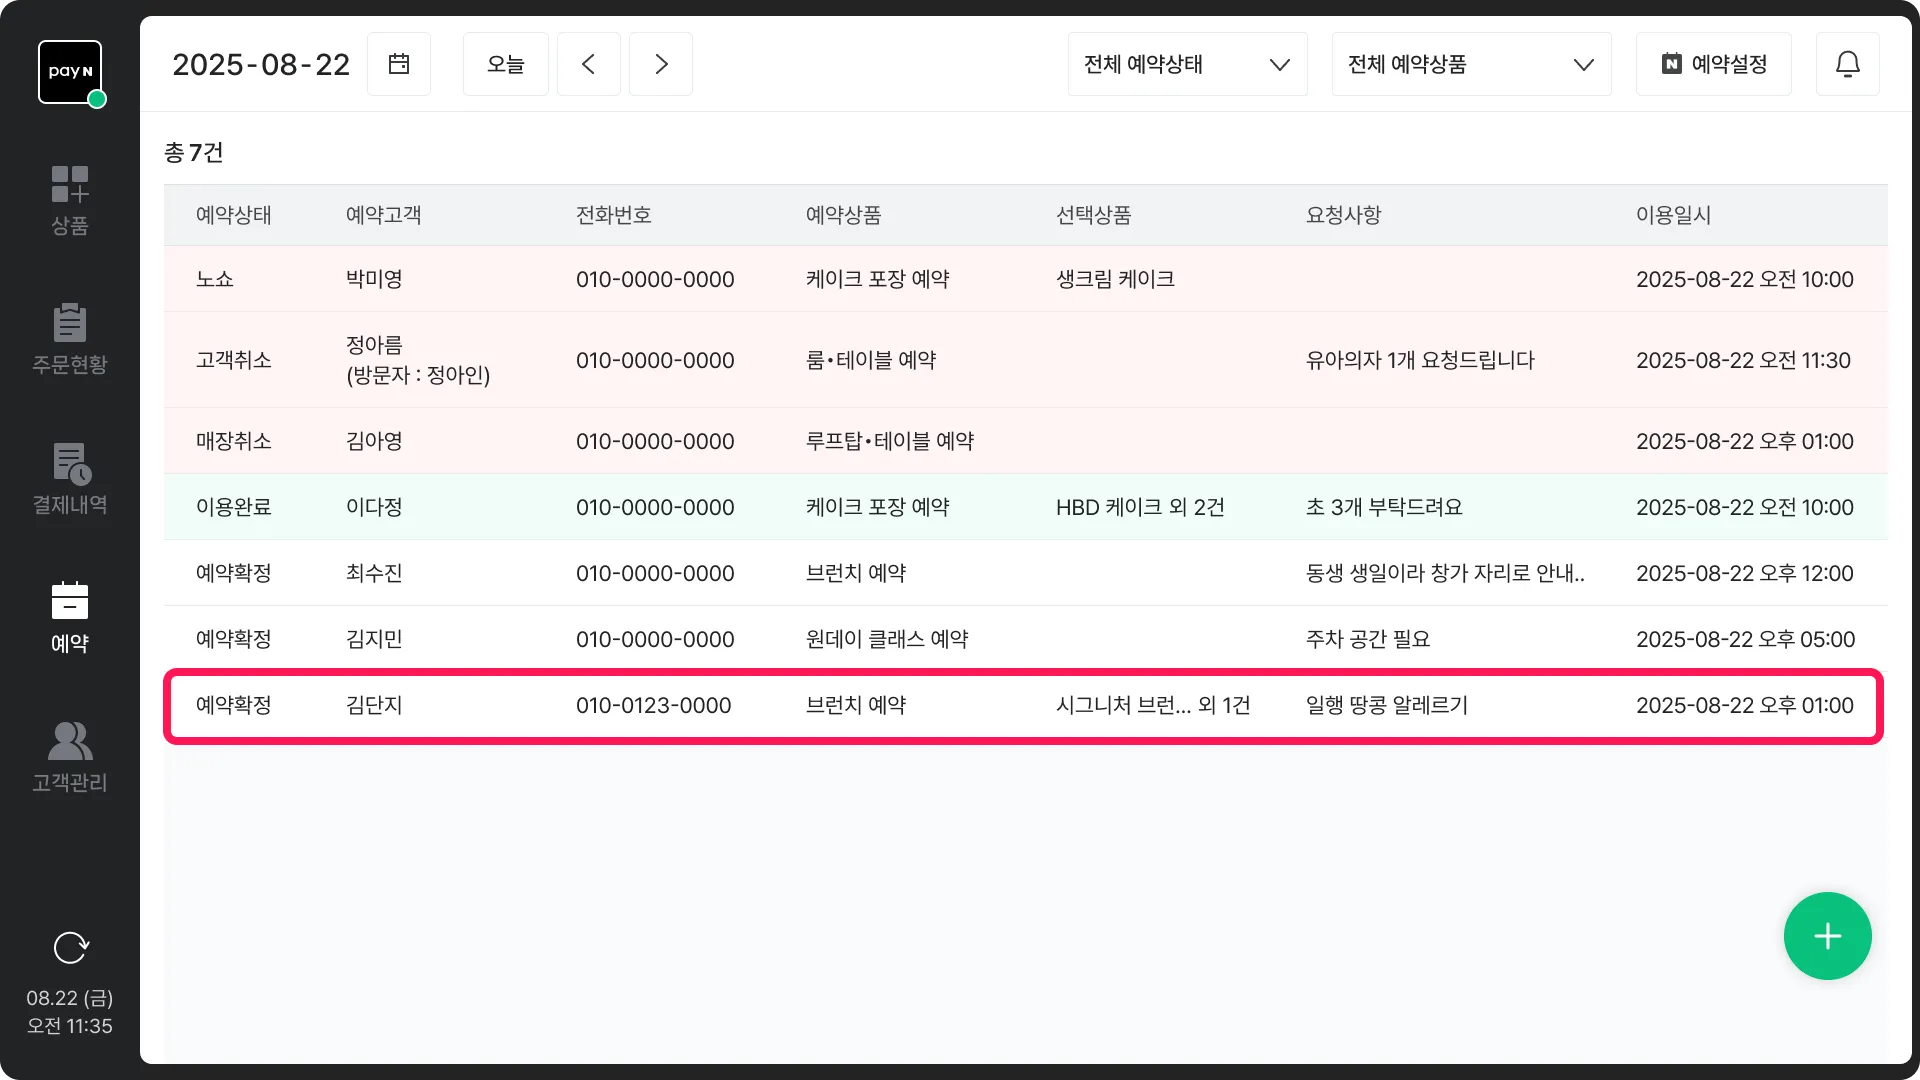This screenshot has height=1080, width=1920.
Task: Click the 이용일시 column header
Action: 1673,215
